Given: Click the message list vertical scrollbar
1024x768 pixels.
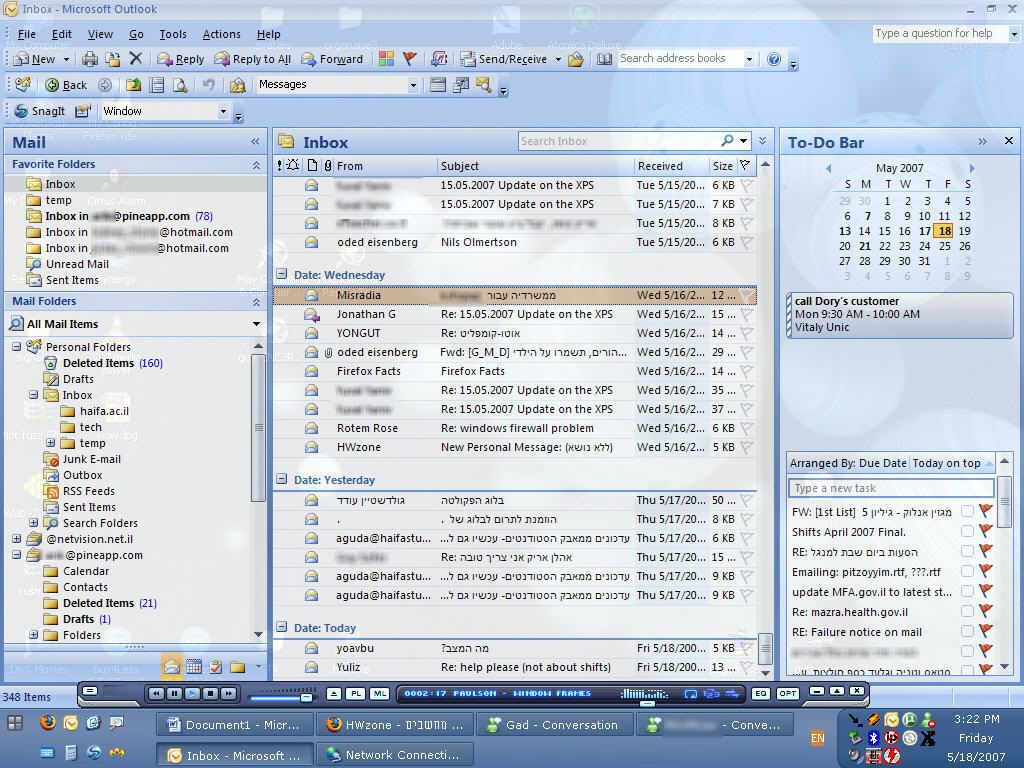Looking at the screenshot, I should tap(765, 418).
